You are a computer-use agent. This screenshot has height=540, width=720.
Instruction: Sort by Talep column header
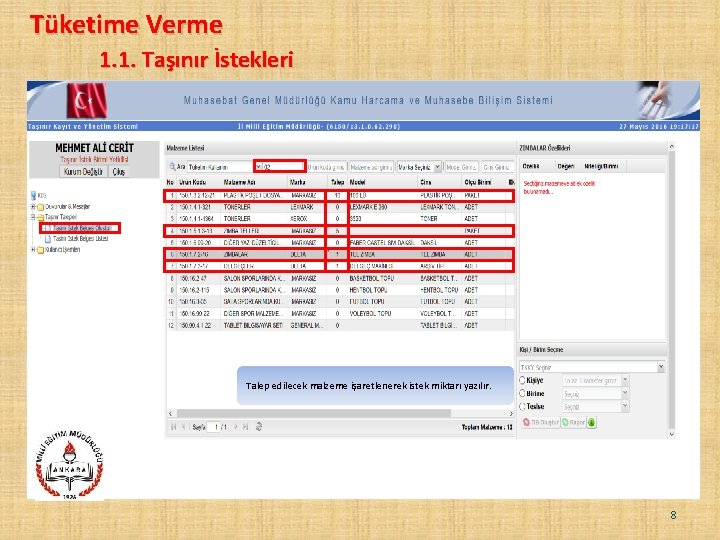338,182
